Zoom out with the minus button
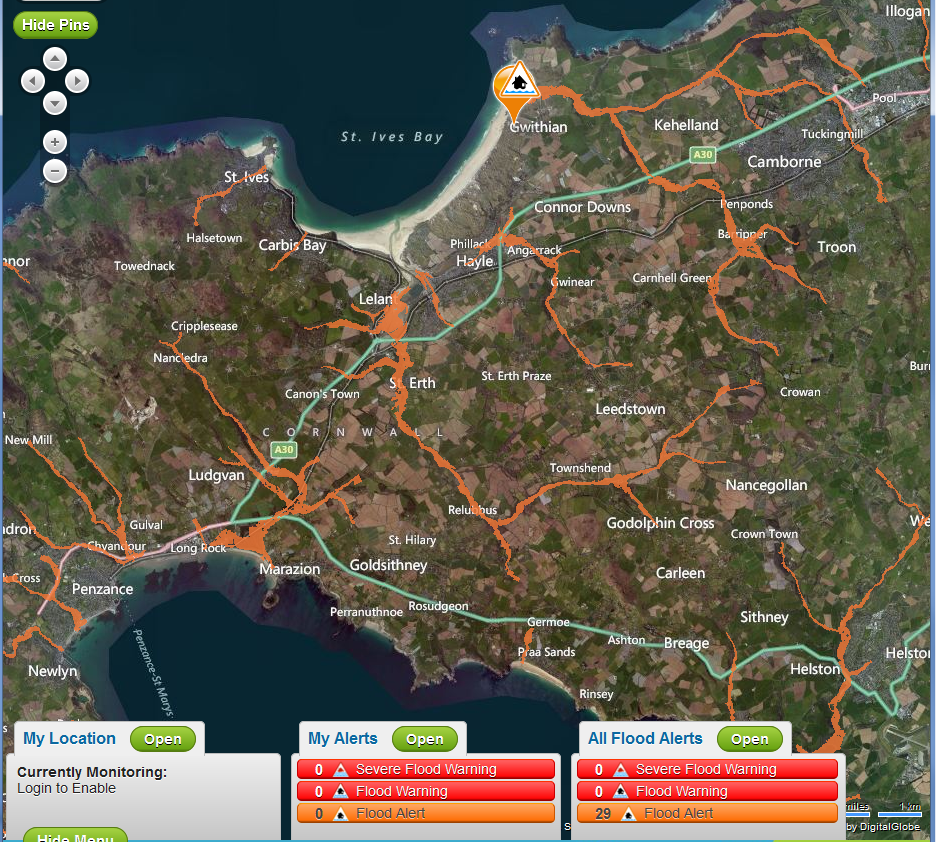This screenshot has width=936, height=842. click(55, 172)
